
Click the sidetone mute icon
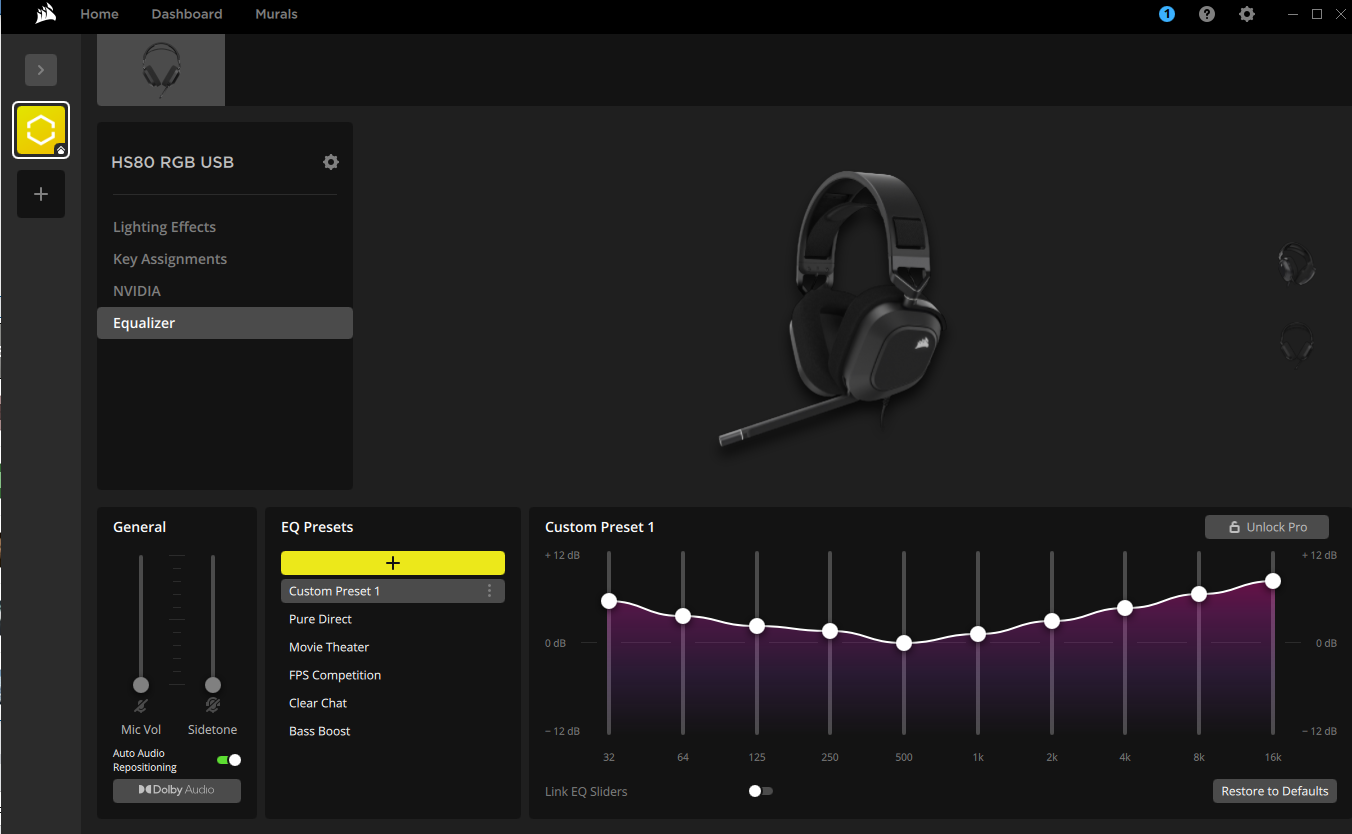pos(213,706)
